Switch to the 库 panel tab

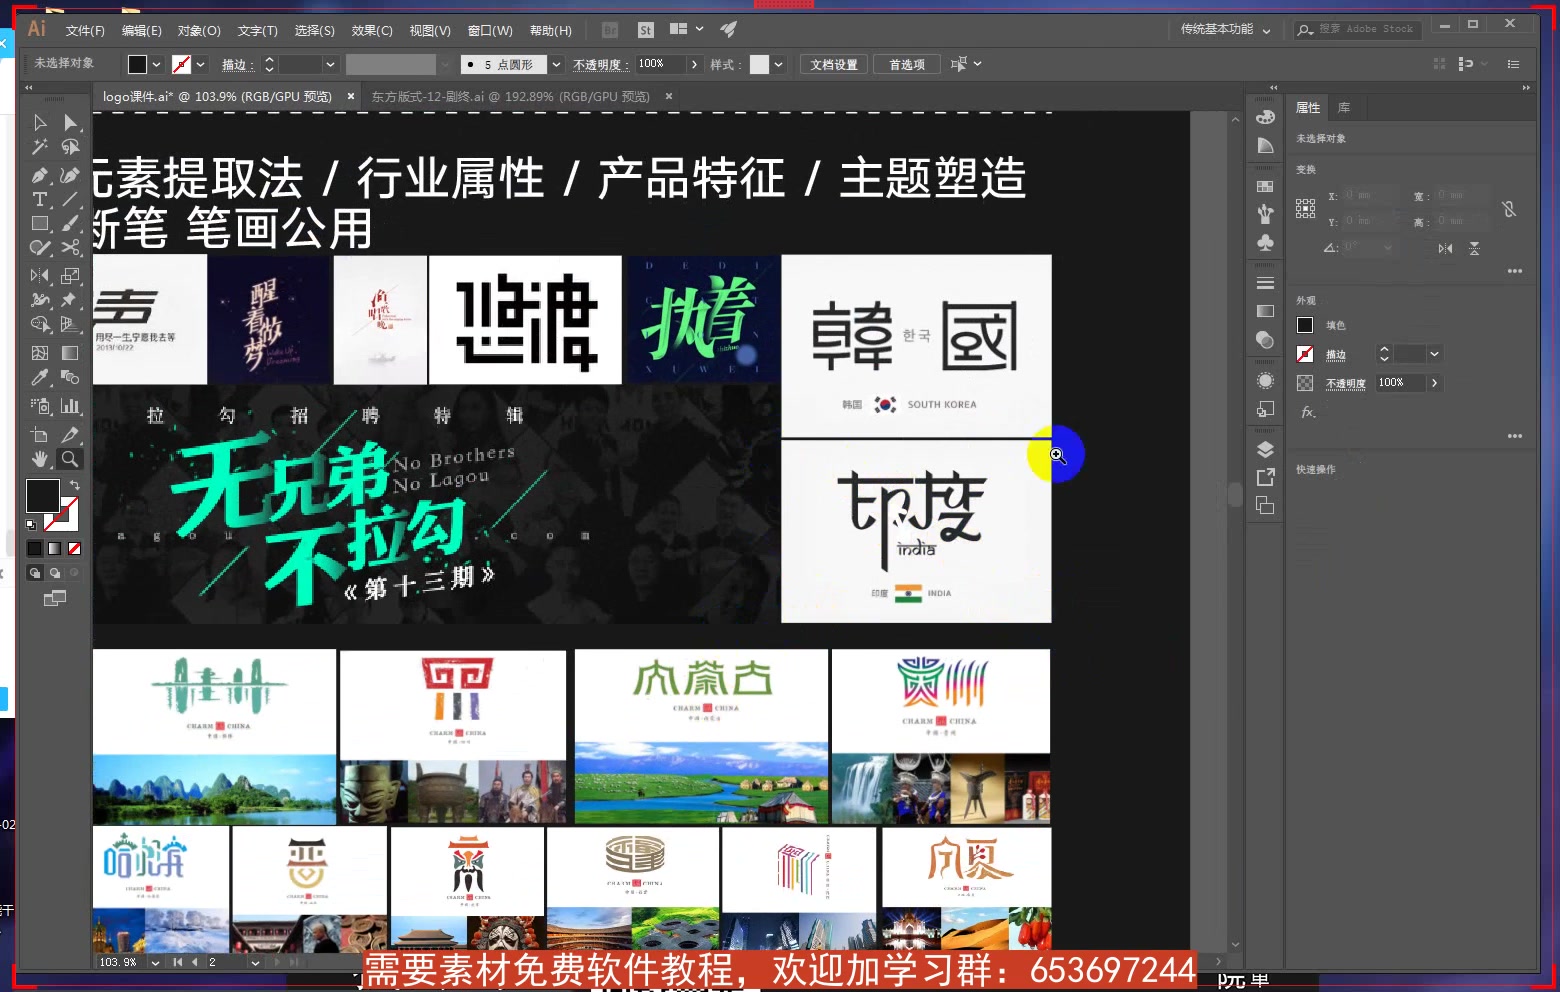tap(1344, 108)
